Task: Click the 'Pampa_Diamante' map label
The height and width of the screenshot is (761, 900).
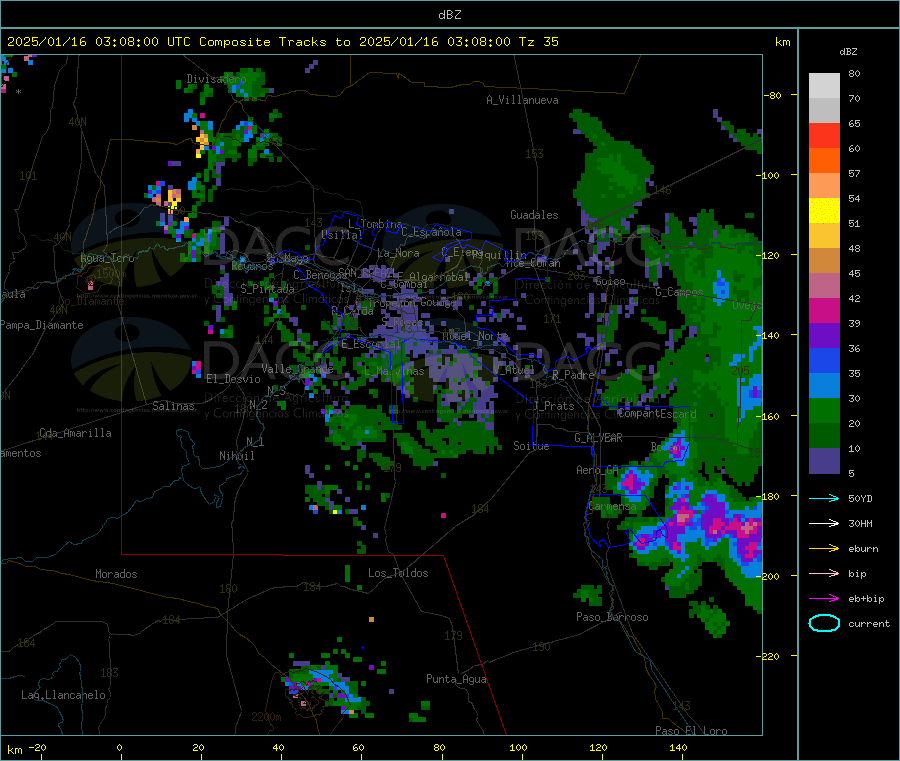Action: coord(41,325)
